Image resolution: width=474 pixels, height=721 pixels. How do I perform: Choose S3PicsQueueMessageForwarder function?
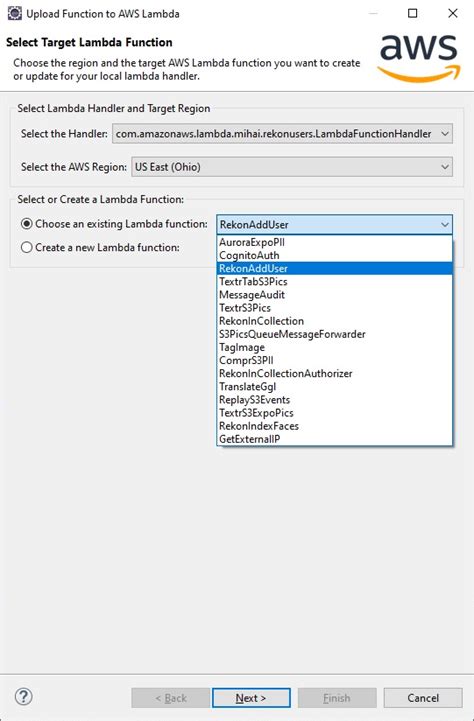pyautogui.click(x=335, y=334)
